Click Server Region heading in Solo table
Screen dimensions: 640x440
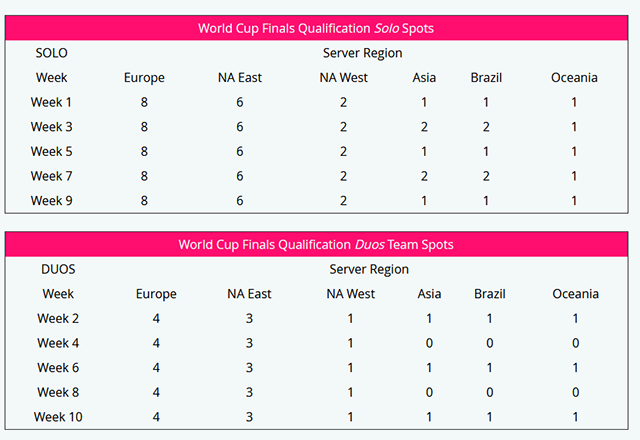point(362,53)
